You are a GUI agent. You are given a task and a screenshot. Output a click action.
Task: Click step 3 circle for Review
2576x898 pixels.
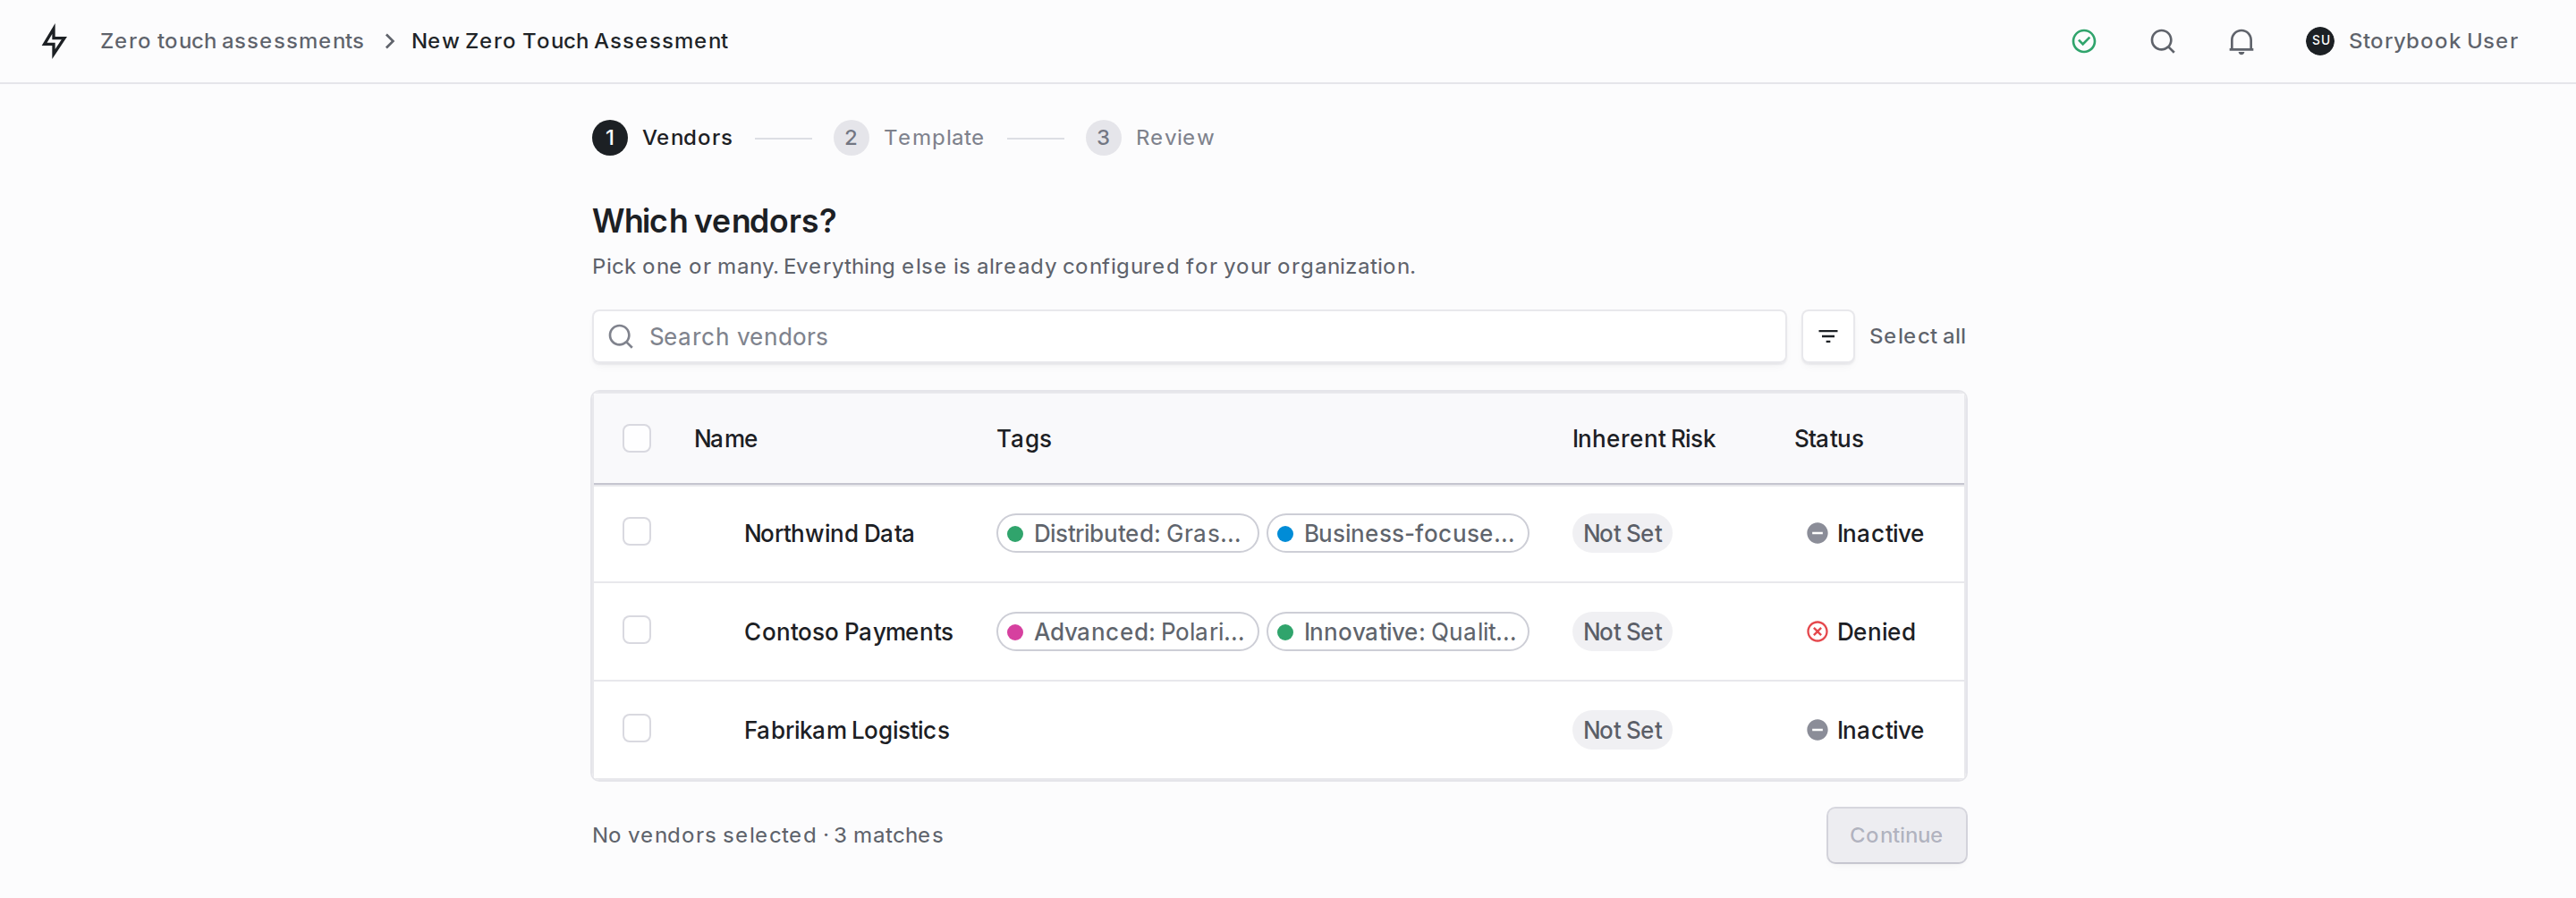tap(1103, 138)
